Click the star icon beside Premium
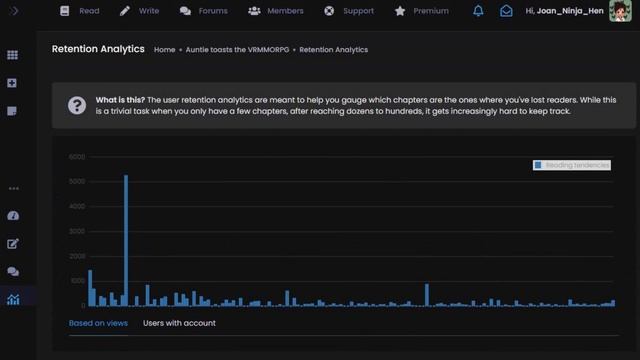The image size is (640, 360). pyautogui.click(x=400, y=11)
